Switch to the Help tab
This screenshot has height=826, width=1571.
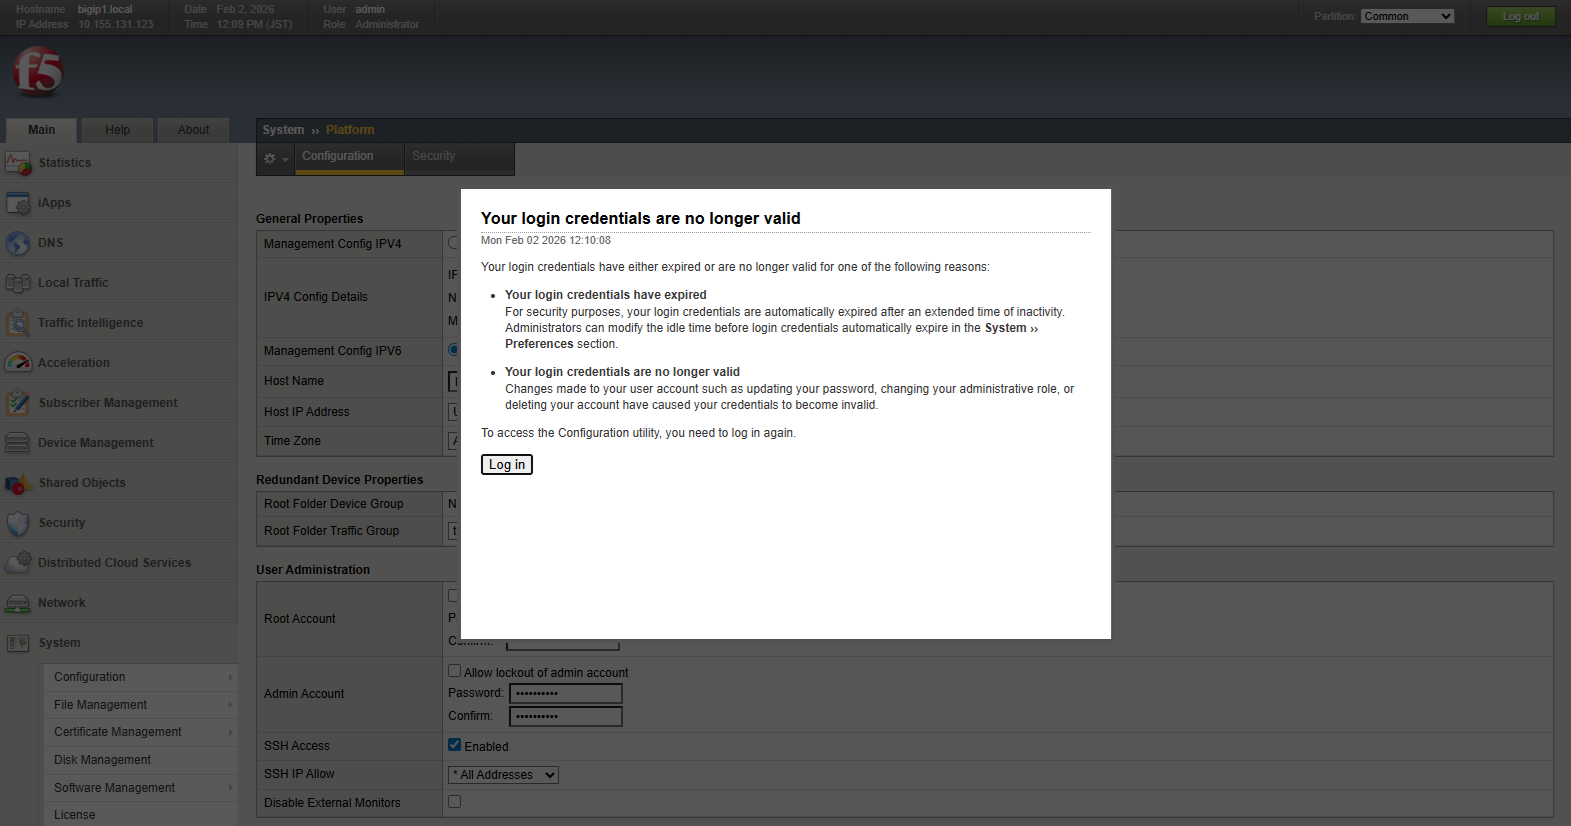118,130
